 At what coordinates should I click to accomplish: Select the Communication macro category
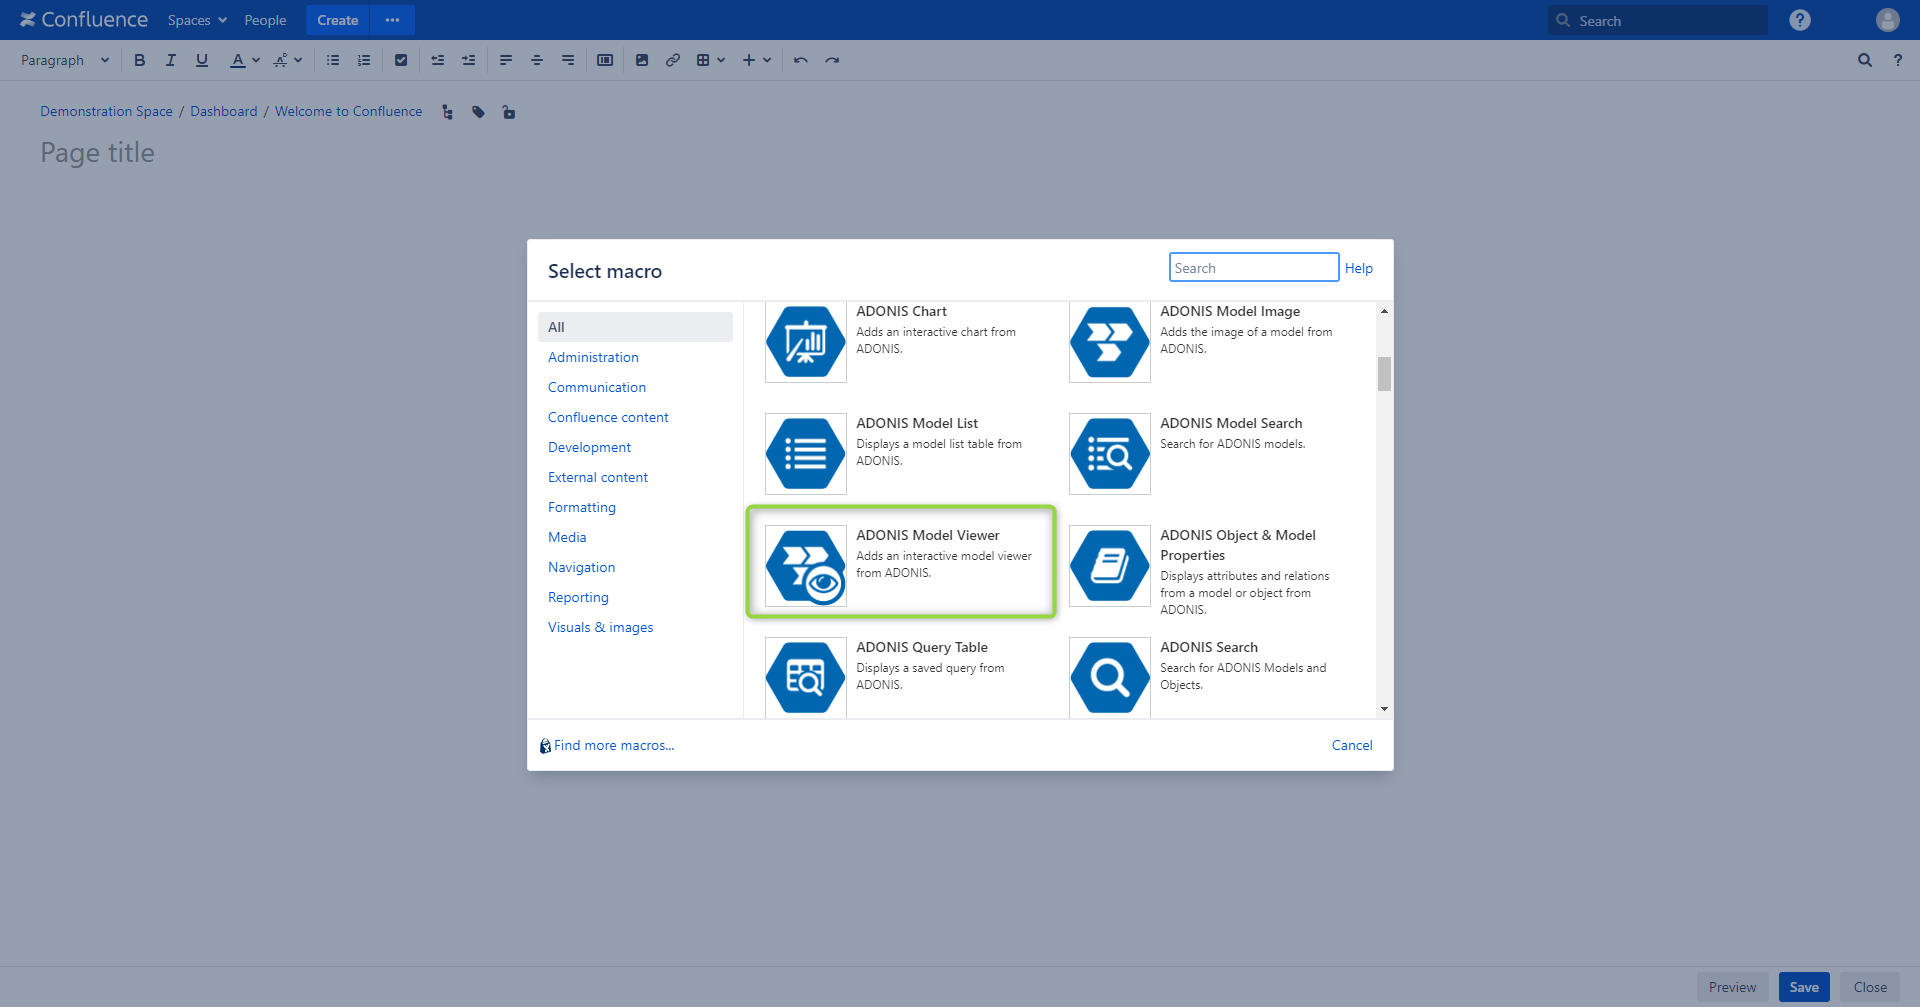coord(597,387)
